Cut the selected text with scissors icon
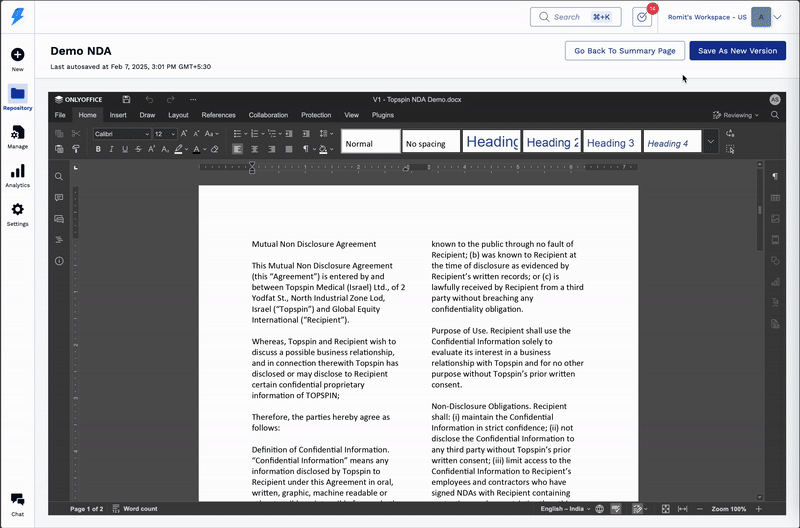800x528 pixels. (x=76, y=134)
